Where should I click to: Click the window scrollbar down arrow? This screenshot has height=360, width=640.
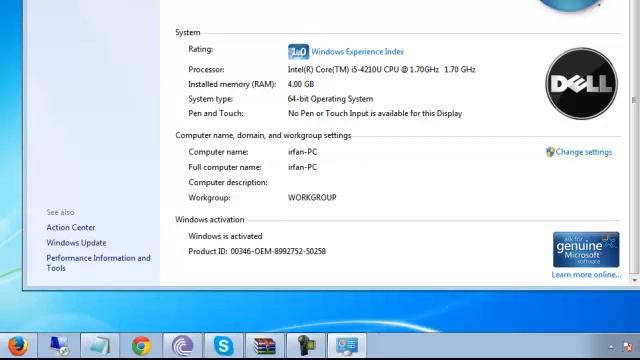[634, 280]
